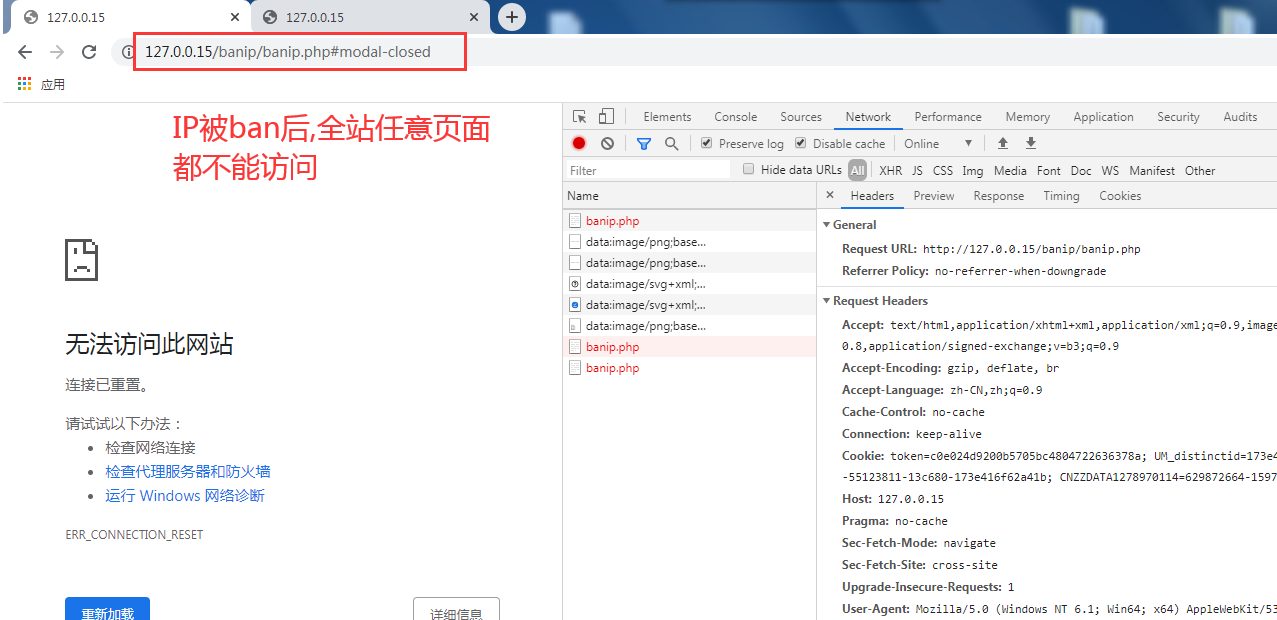The width and height of the screenshot is (1277, 620).
Task: Toggle the Hide data URLs checkbox
Action: coord(748,169)
